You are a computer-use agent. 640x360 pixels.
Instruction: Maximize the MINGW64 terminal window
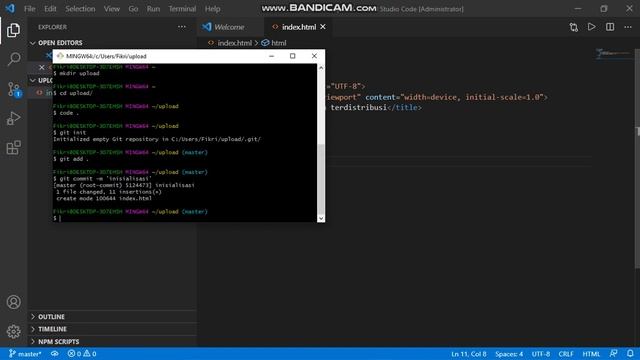click(293, 56)
